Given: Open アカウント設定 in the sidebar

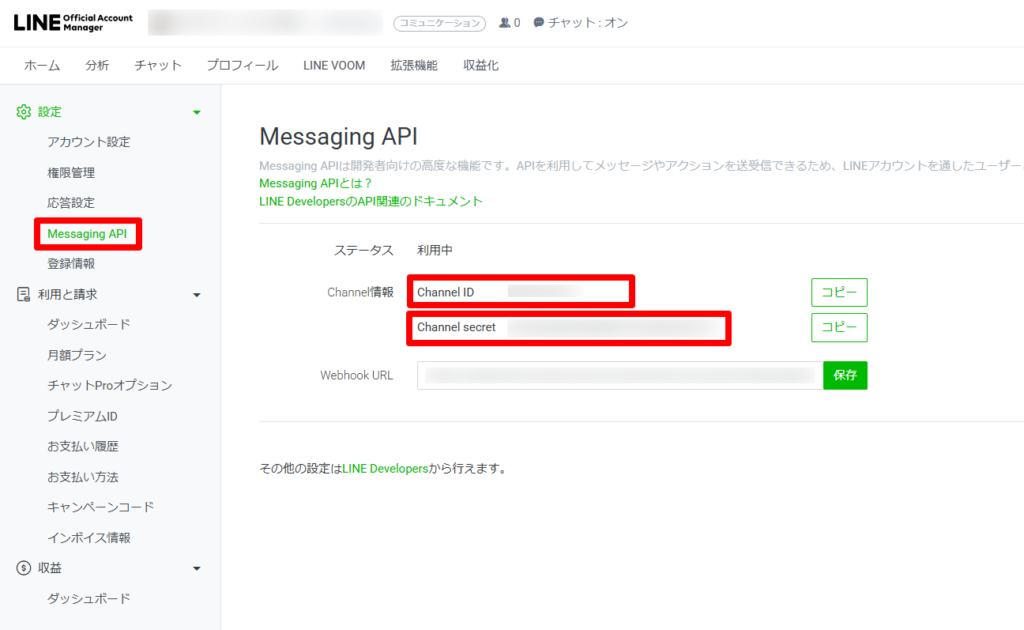Looking at the screenshot, I should point(89,142).
